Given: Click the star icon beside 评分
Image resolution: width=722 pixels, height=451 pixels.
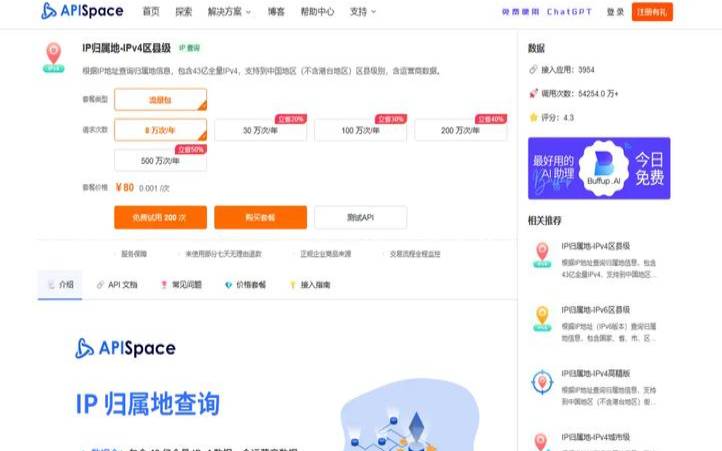Looking at the screenshot, I should (533, 117).
